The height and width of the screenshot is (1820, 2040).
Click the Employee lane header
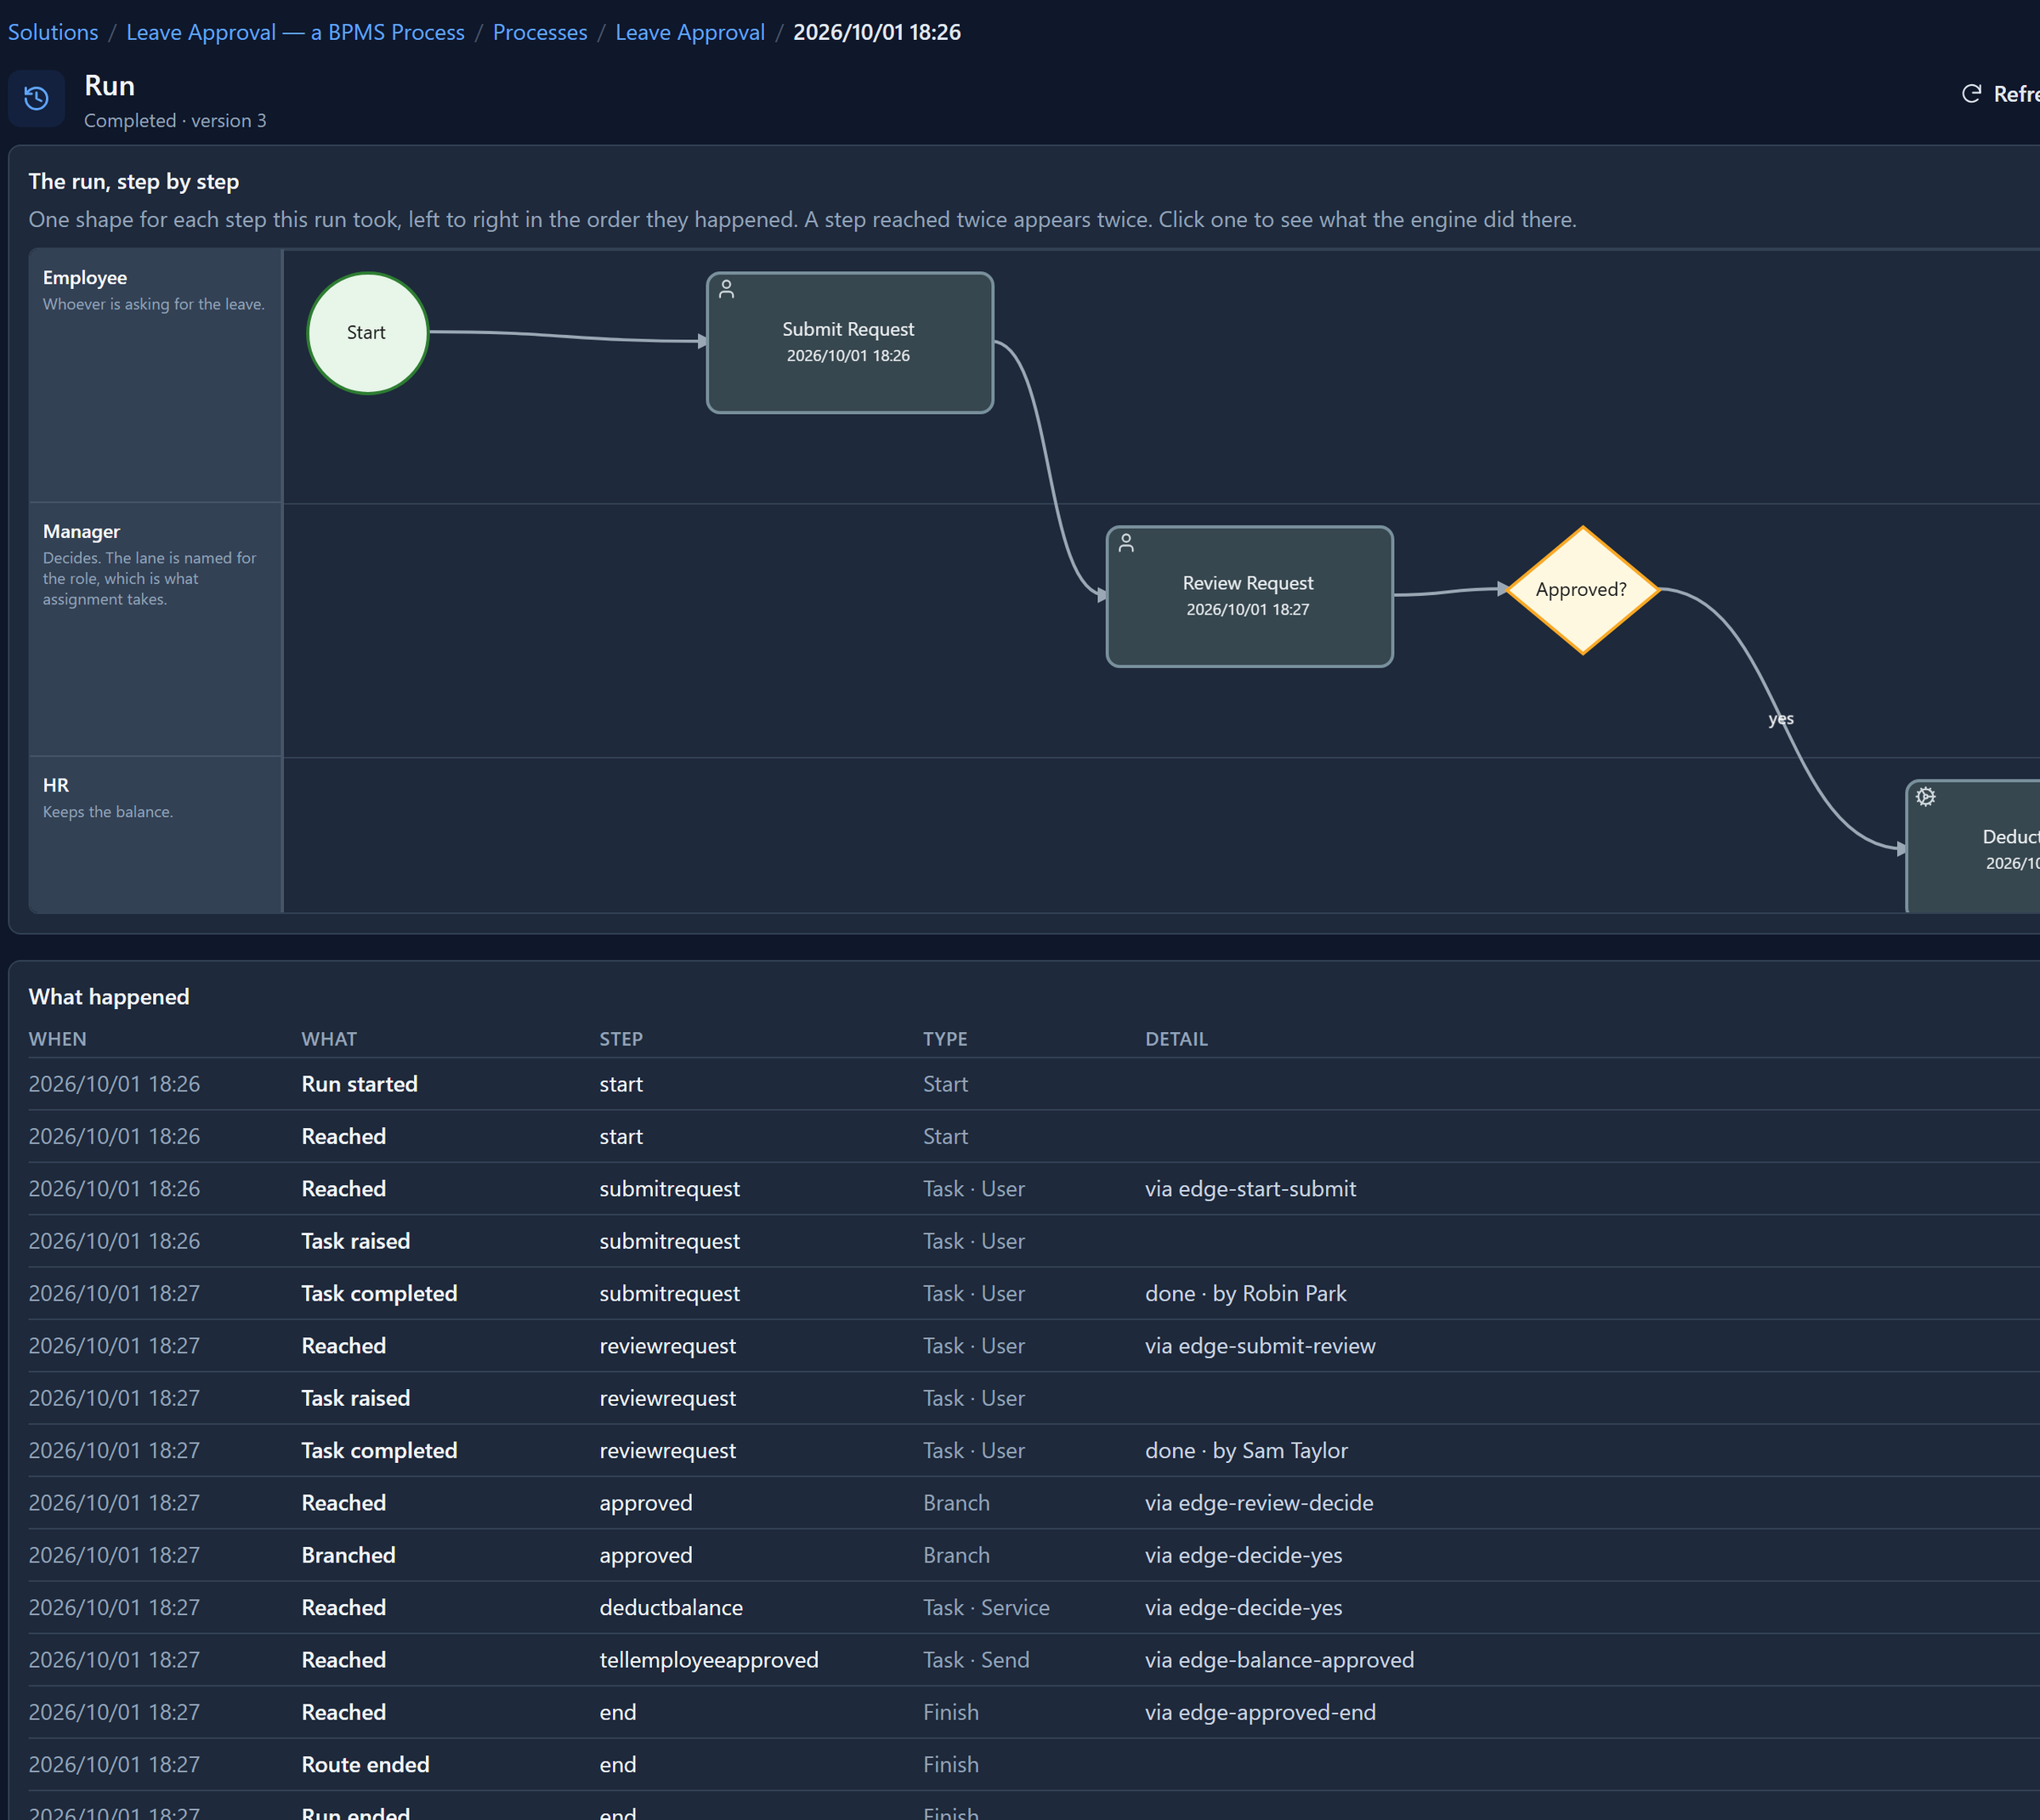pyautogui.click(x=156, y=376)
